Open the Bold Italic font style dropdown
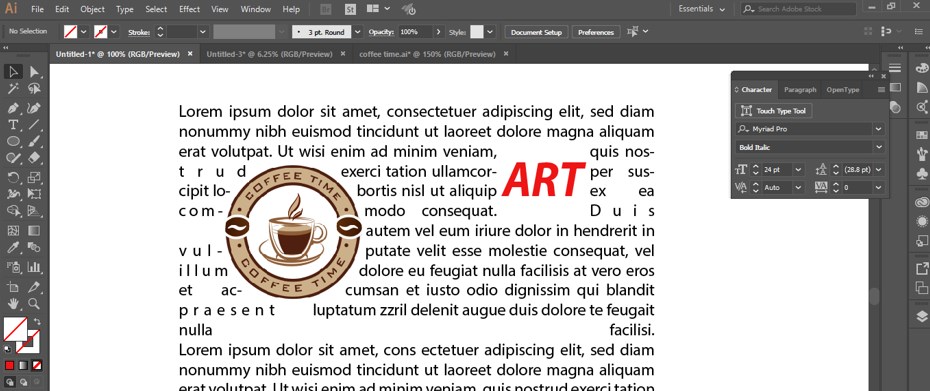Image resolution: width=930 pixels, height=391 pixels. click(878, 147)
